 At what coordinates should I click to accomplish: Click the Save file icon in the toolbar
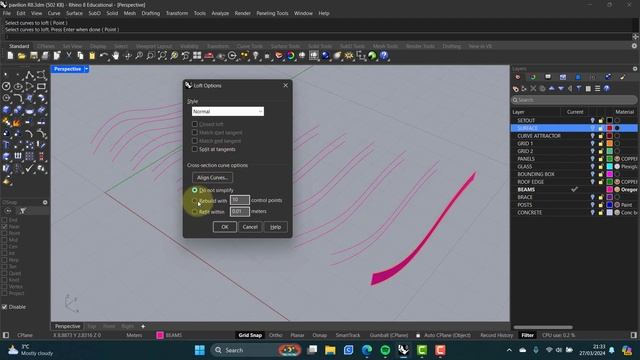pyautogui.click(x=33, y=56)
